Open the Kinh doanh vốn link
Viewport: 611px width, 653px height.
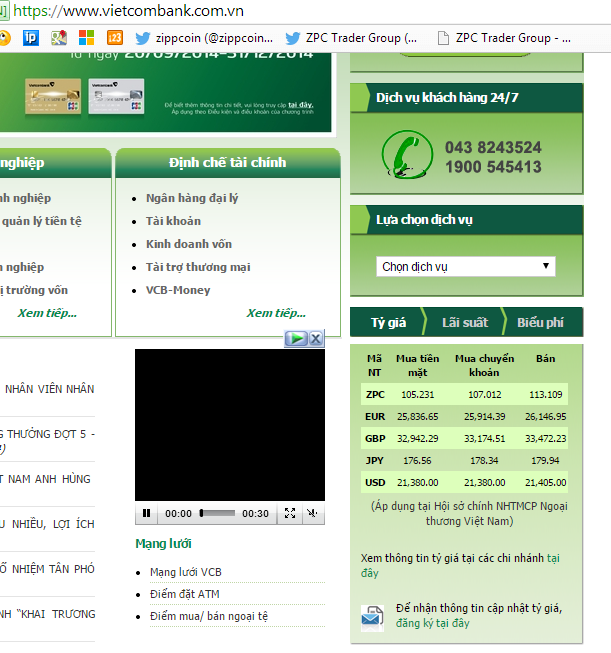(189, 244)
